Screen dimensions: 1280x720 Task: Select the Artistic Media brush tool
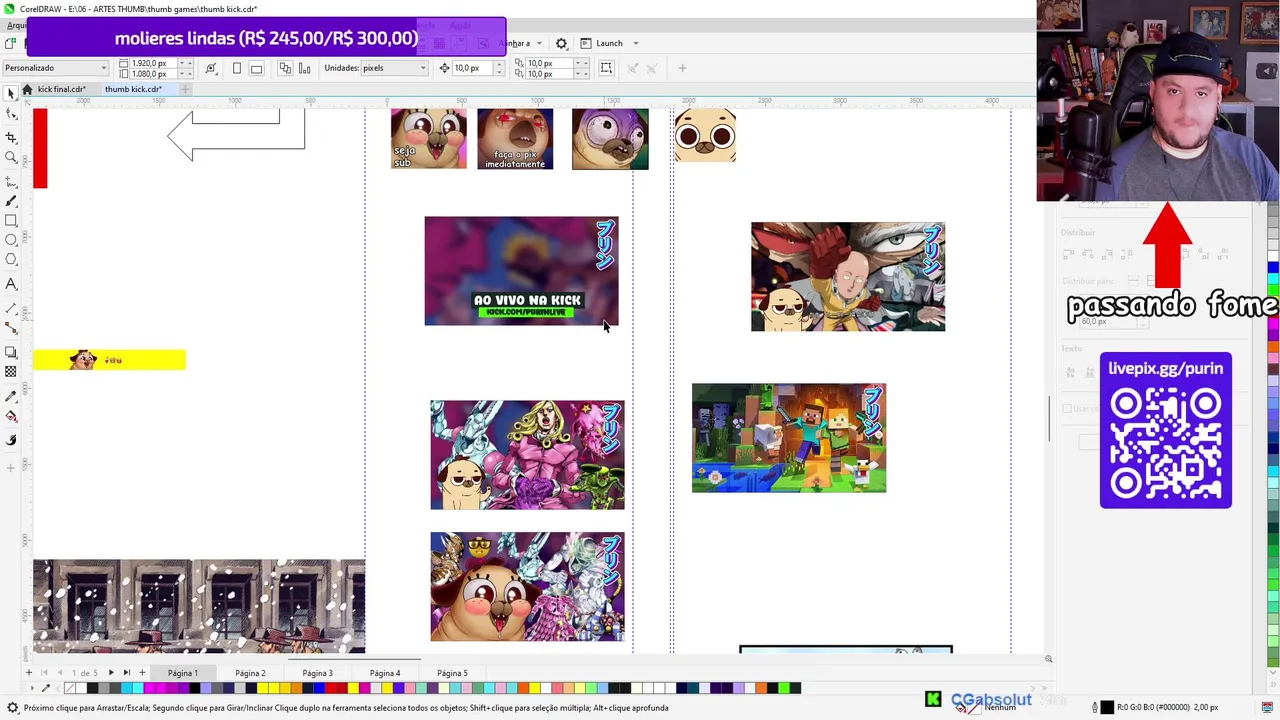tap(11, 201)
